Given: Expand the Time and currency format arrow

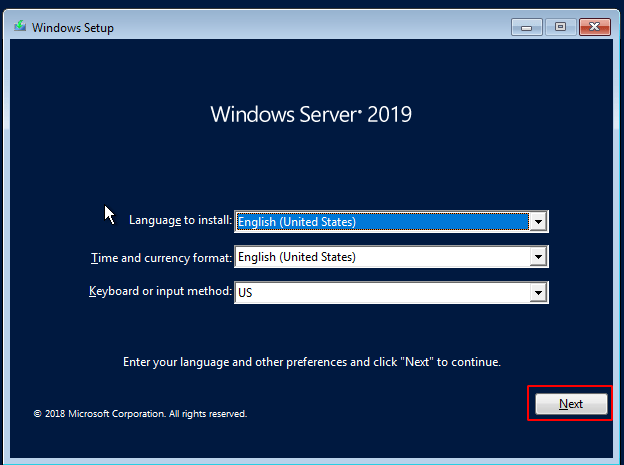Looking at the screenshot, I should click(538, 257).
